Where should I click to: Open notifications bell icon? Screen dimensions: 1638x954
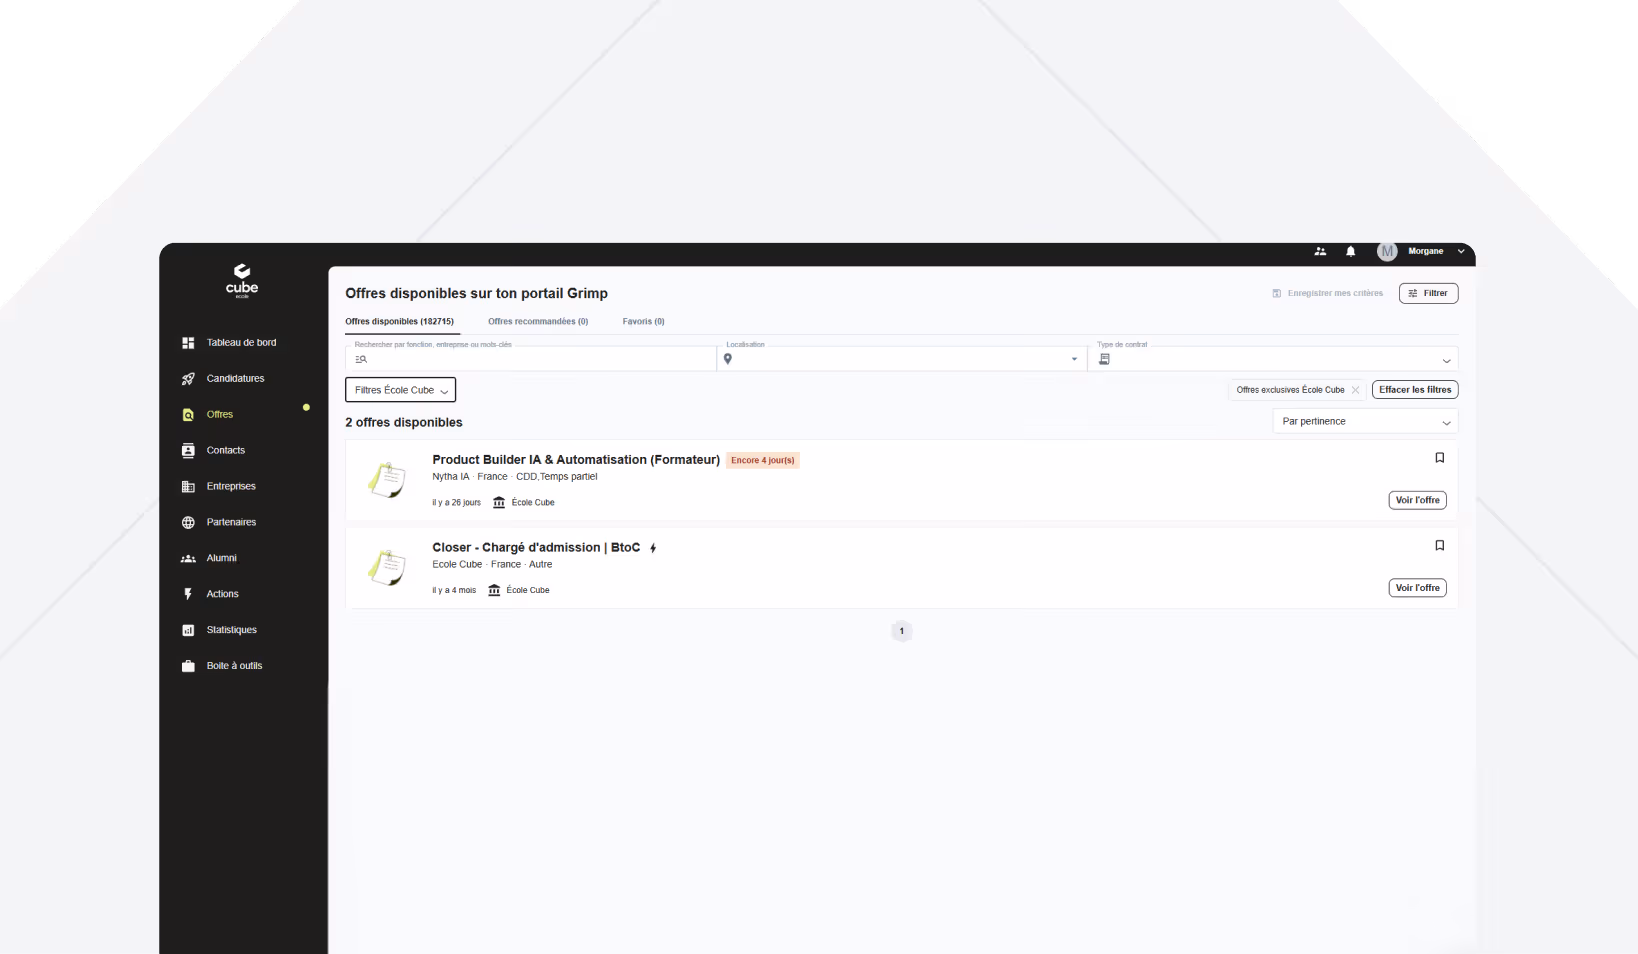(x=1351, y=252)
